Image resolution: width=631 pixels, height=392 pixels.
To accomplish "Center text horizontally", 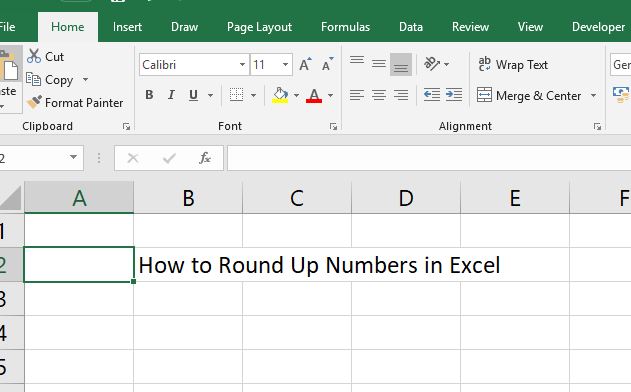I will pos(379,95).
